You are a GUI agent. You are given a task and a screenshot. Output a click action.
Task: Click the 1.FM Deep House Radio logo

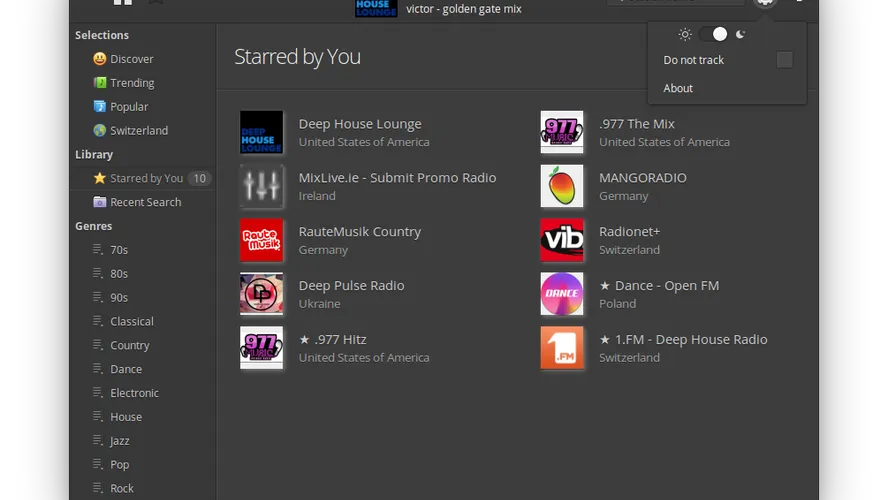(561, 348)
